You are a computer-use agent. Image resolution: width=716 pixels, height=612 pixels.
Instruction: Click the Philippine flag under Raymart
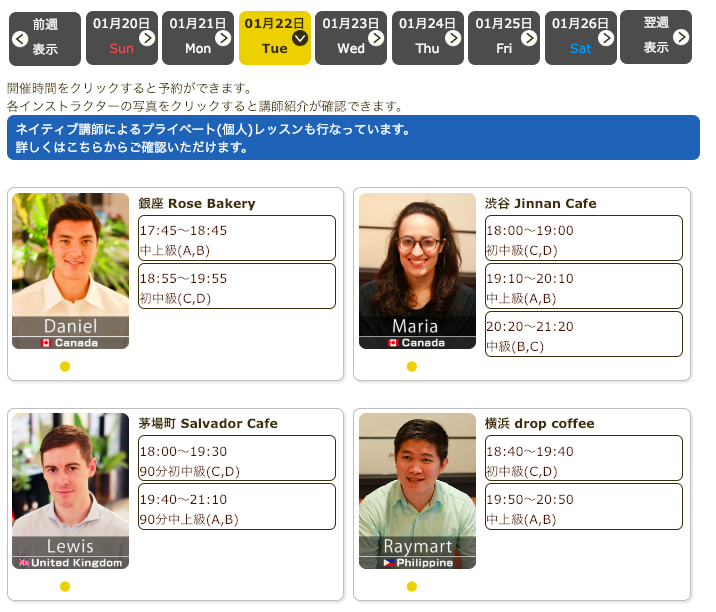click(x=389, y=563)
